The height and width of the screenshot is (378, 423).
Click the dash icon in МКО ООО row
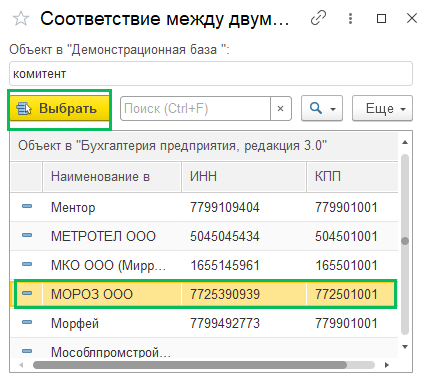(x=27, y=264)
